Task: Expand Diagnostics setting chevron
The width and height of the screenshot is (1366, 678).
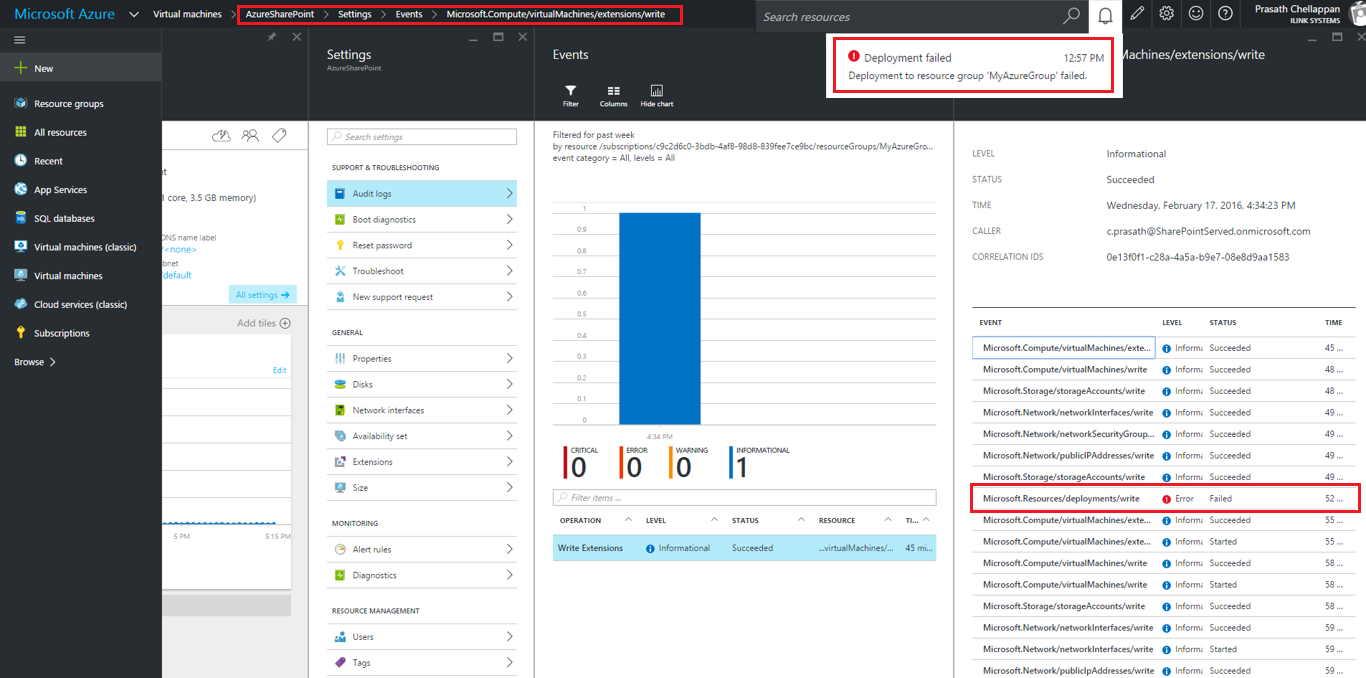Action: 509,575
